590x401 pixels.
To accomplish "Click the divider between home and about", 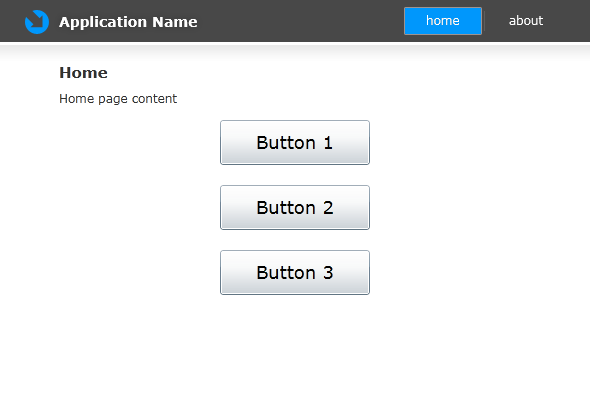I will pos(485,21).
